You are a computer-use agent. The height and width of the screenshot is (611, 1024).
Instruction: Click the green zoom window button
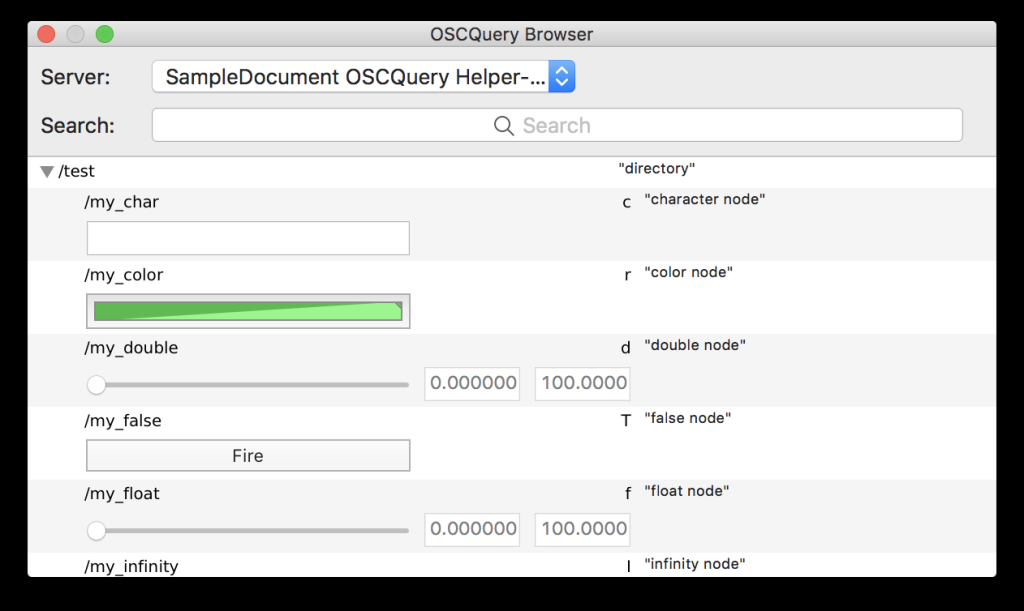click(x=104, y=35)
